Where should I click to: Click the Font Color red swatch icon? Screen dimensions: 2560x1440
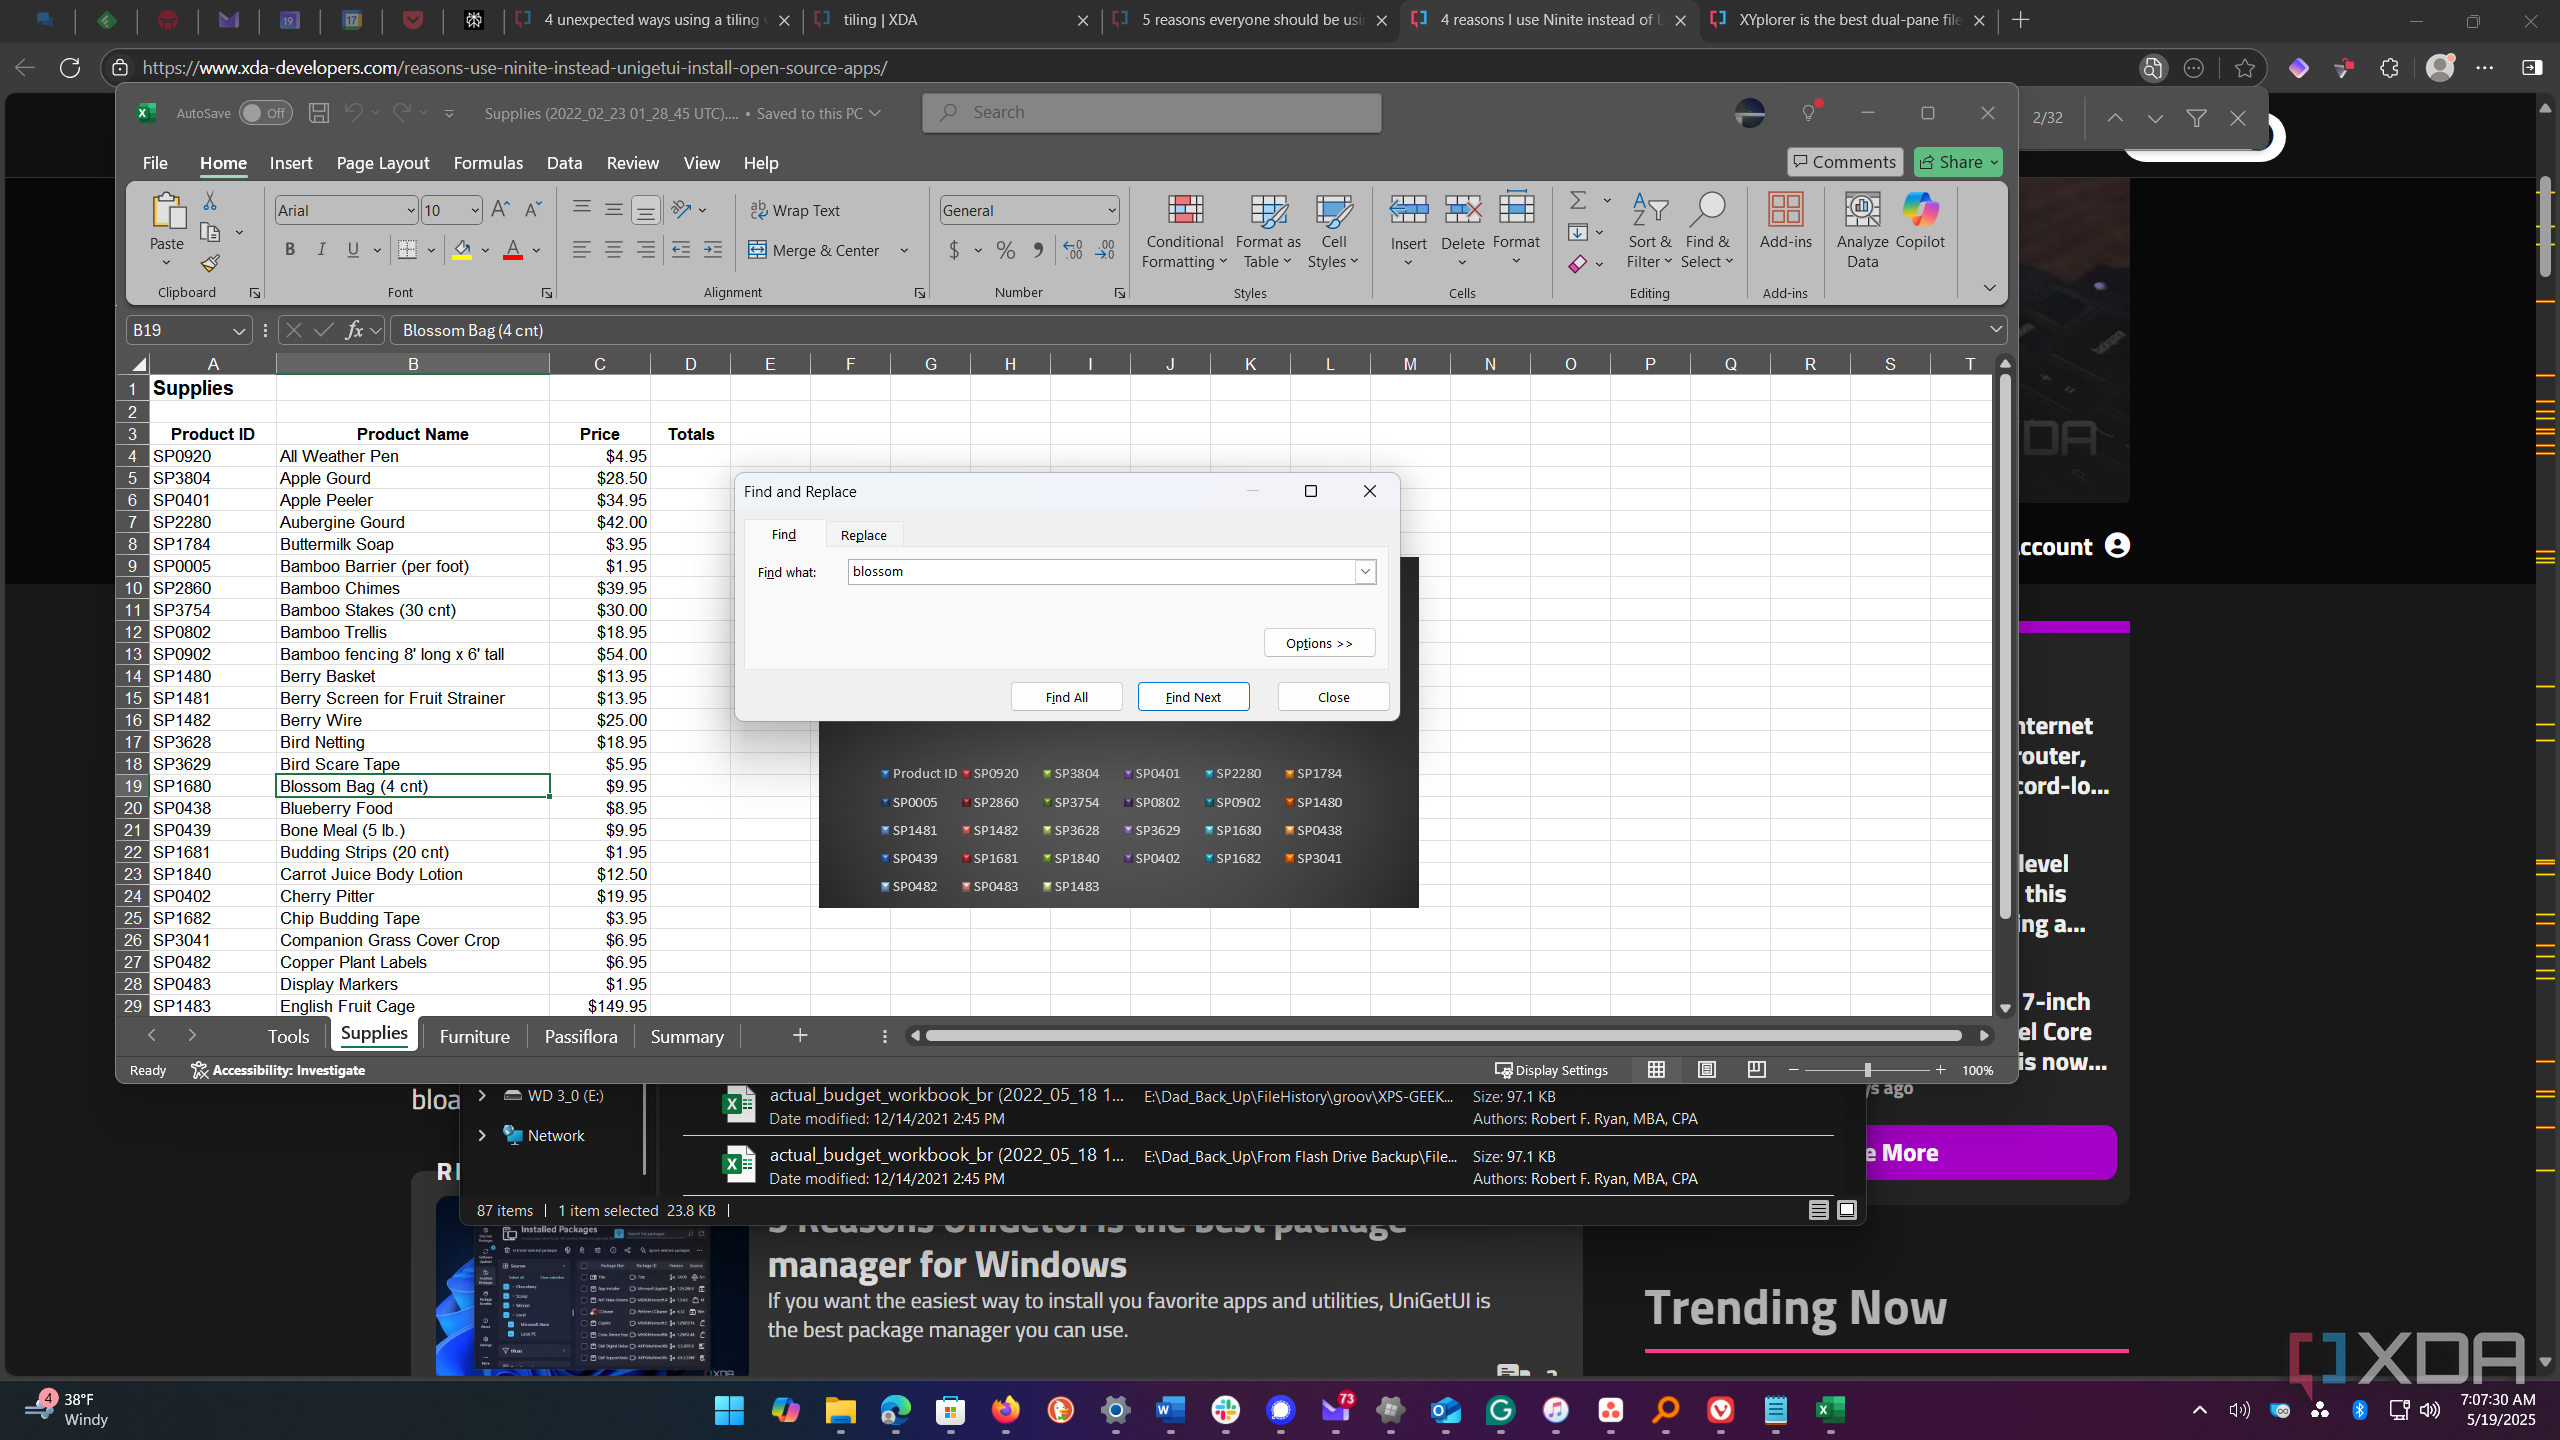pyautogui.click(x=513, y=250)
